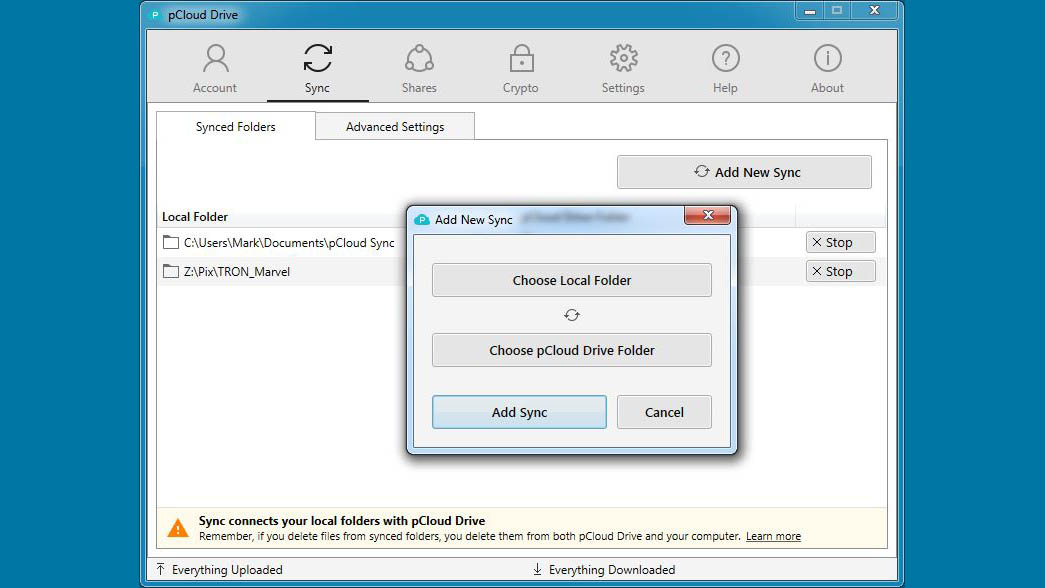
Task: Click the folder icon beside pCloud Sync path
Action: tap(171, 242)
